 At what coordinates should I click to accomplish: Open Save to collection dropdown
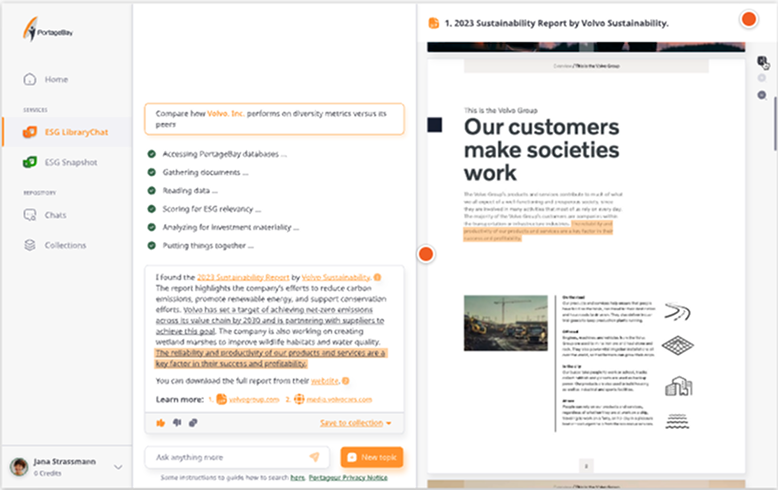[x=355, y=423]
